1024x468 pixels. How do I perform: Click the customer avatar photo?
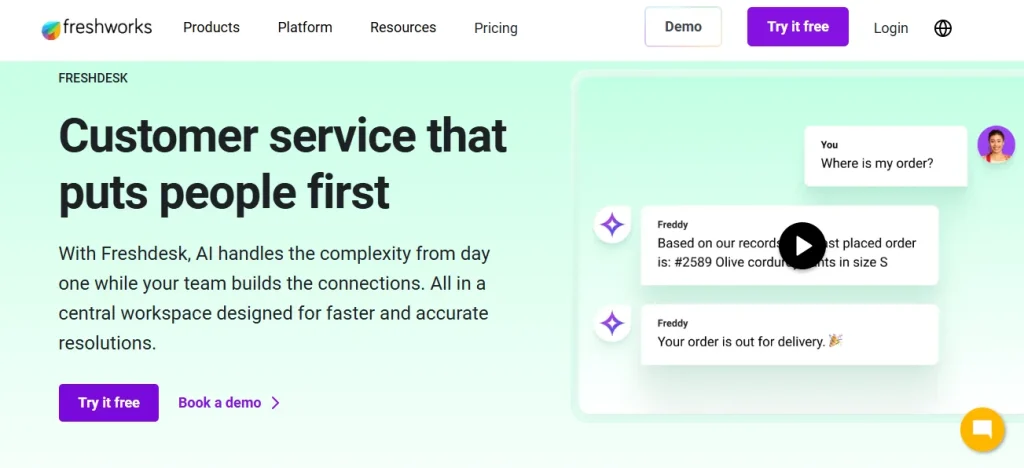click(996, 144)
